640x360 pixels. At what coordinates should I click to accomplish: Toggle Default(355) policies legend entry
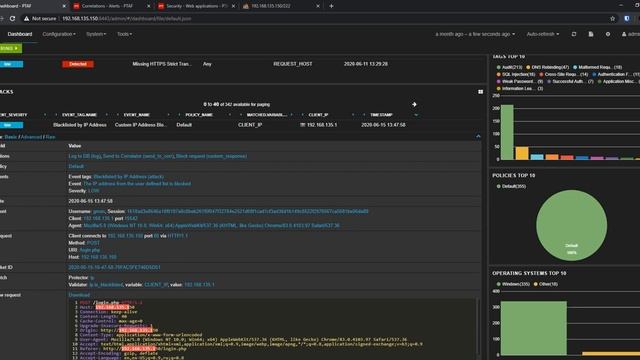coord(511,187)
